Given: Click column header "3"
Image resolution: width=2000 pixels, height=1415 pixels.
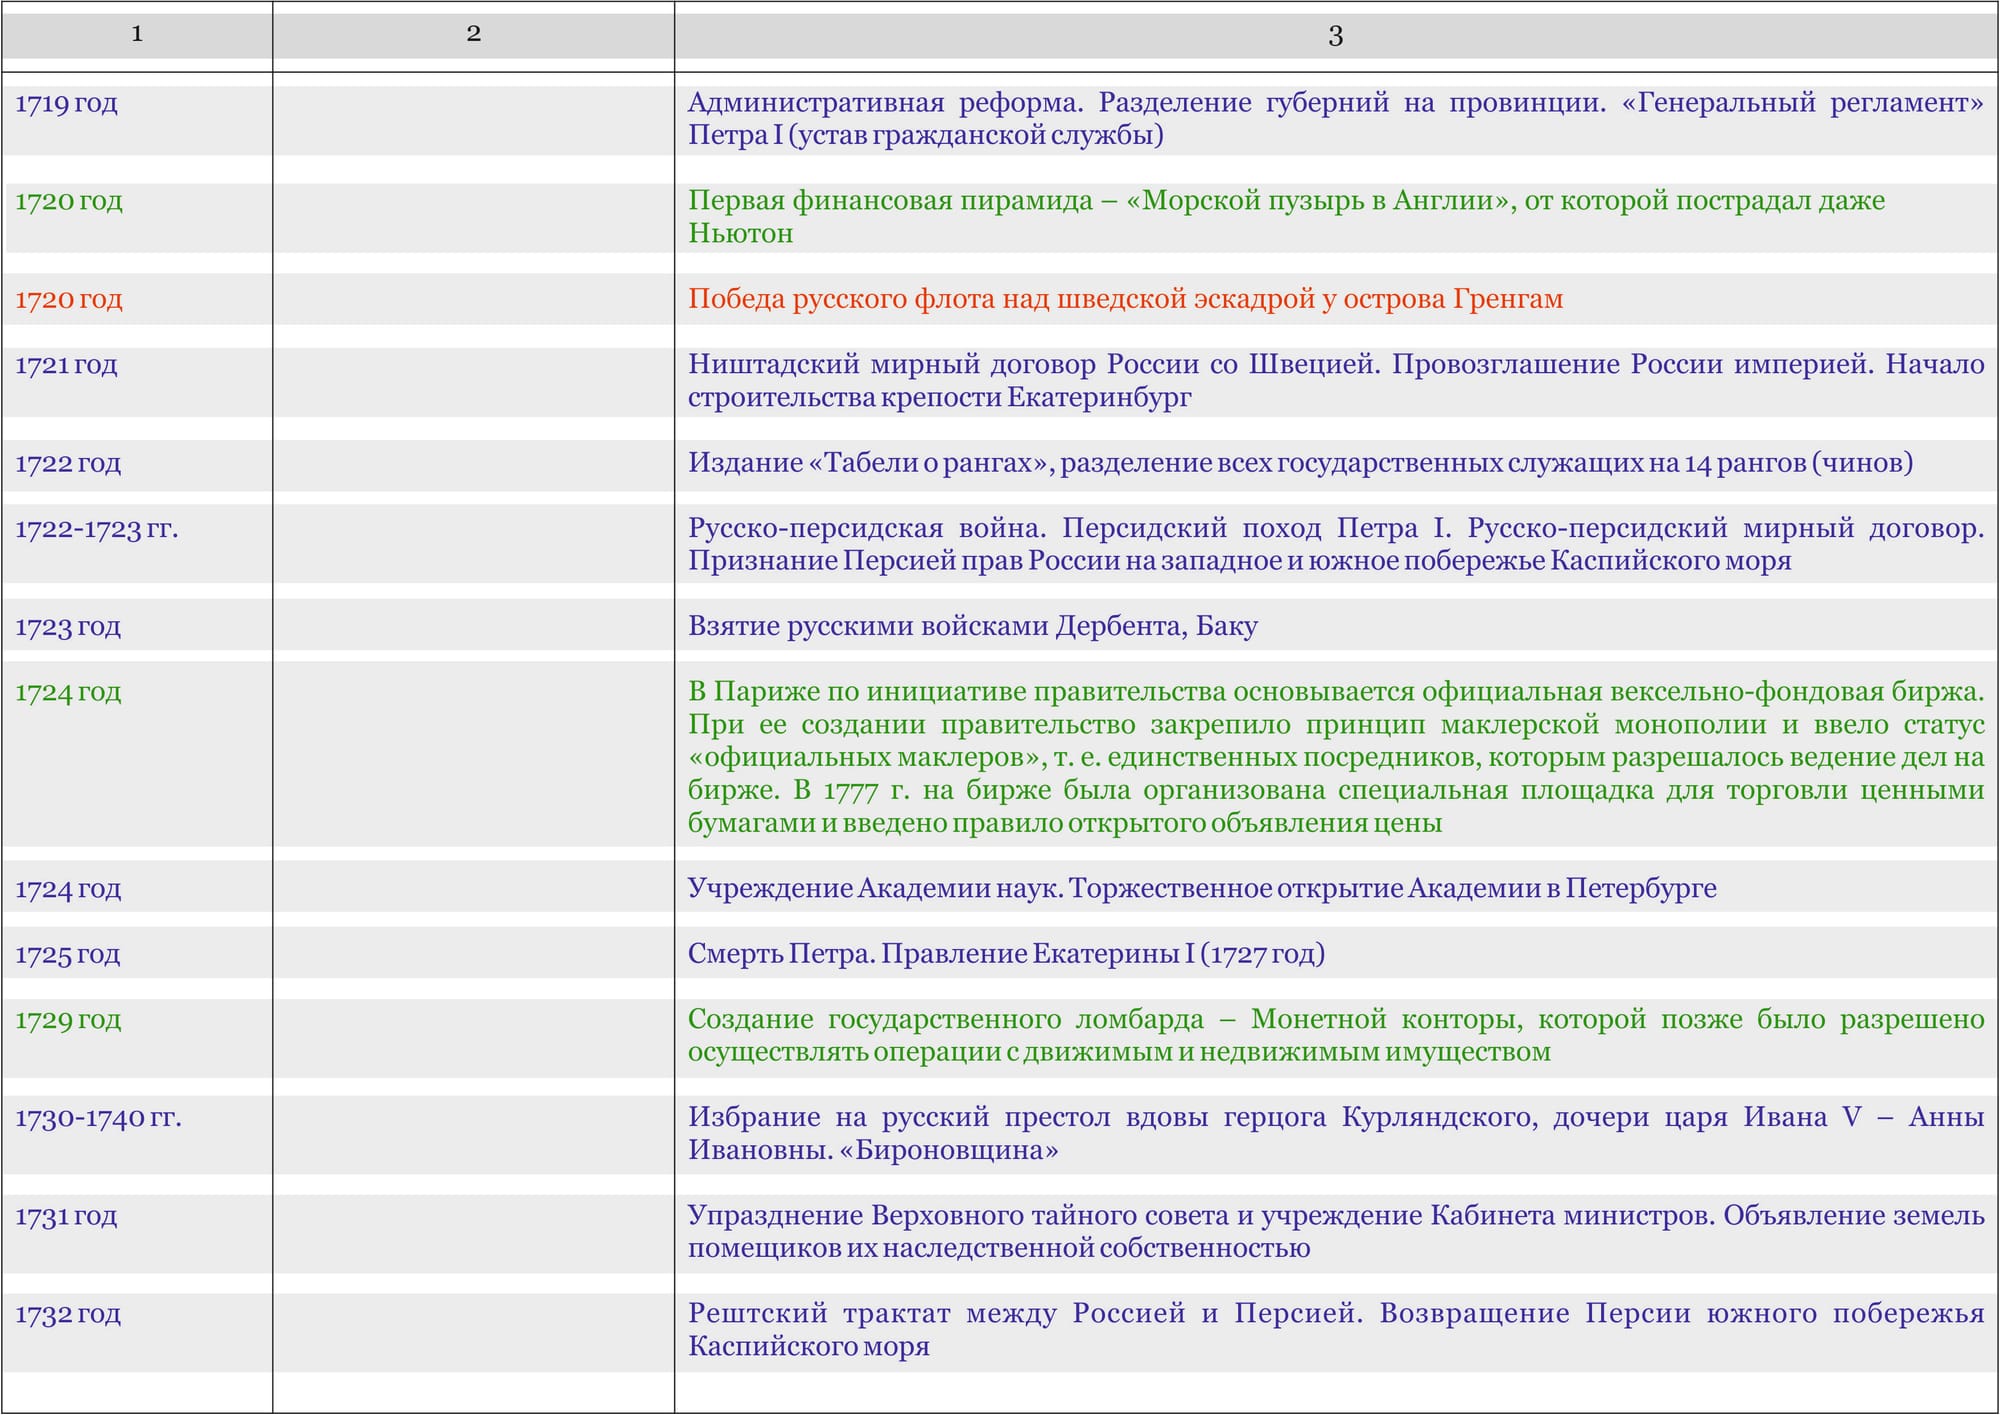Looking at the screenshot, I should [1336, 36].
